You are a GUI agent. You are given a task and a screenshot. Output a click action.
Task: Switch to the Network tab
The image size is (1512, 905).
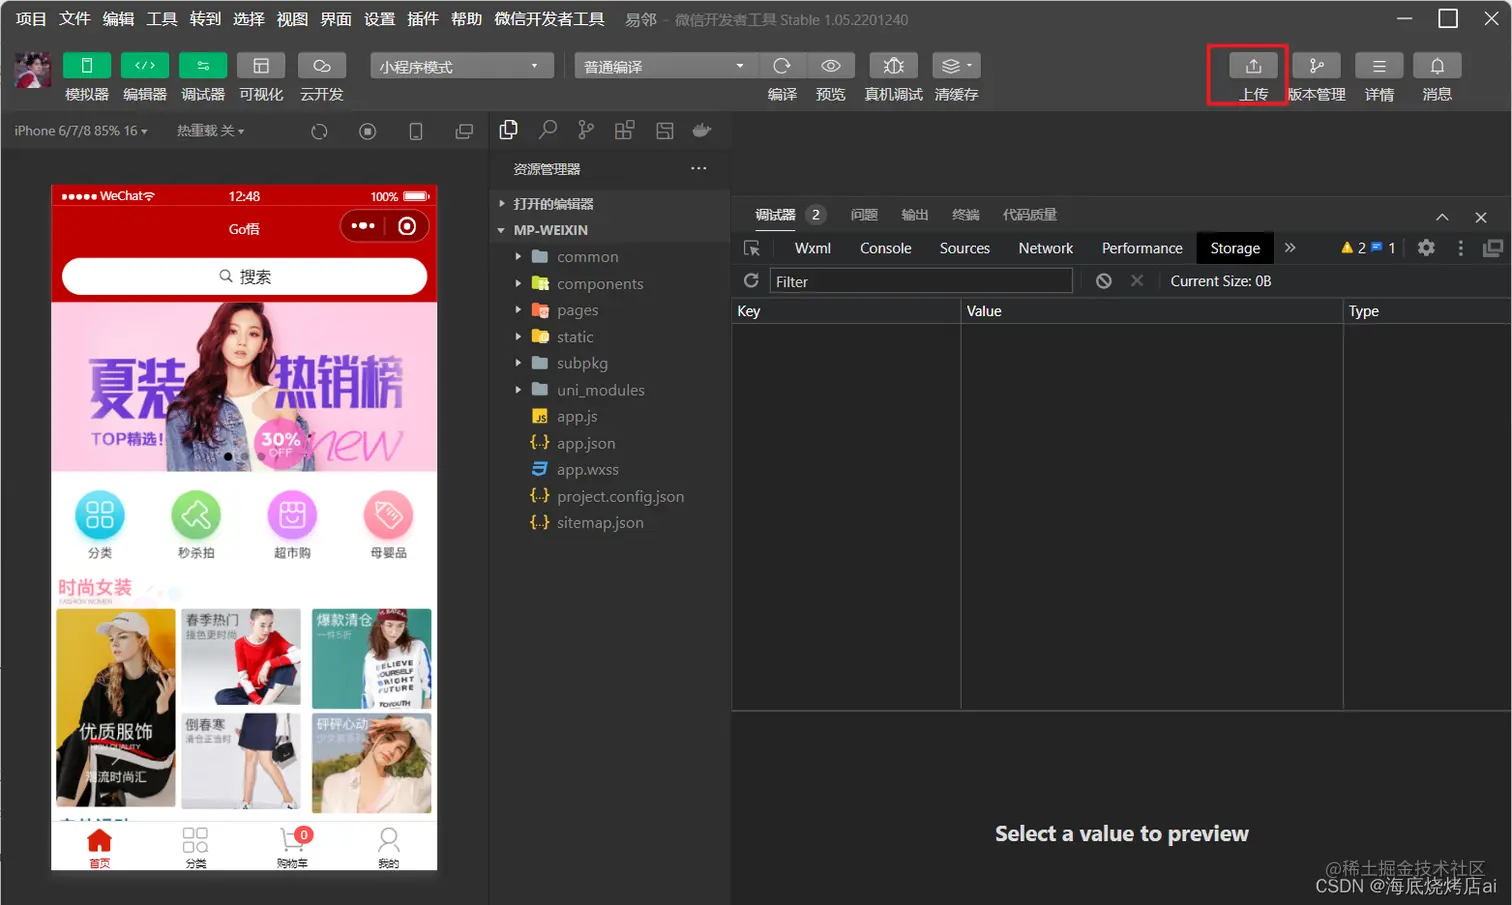pos(1046,248)
